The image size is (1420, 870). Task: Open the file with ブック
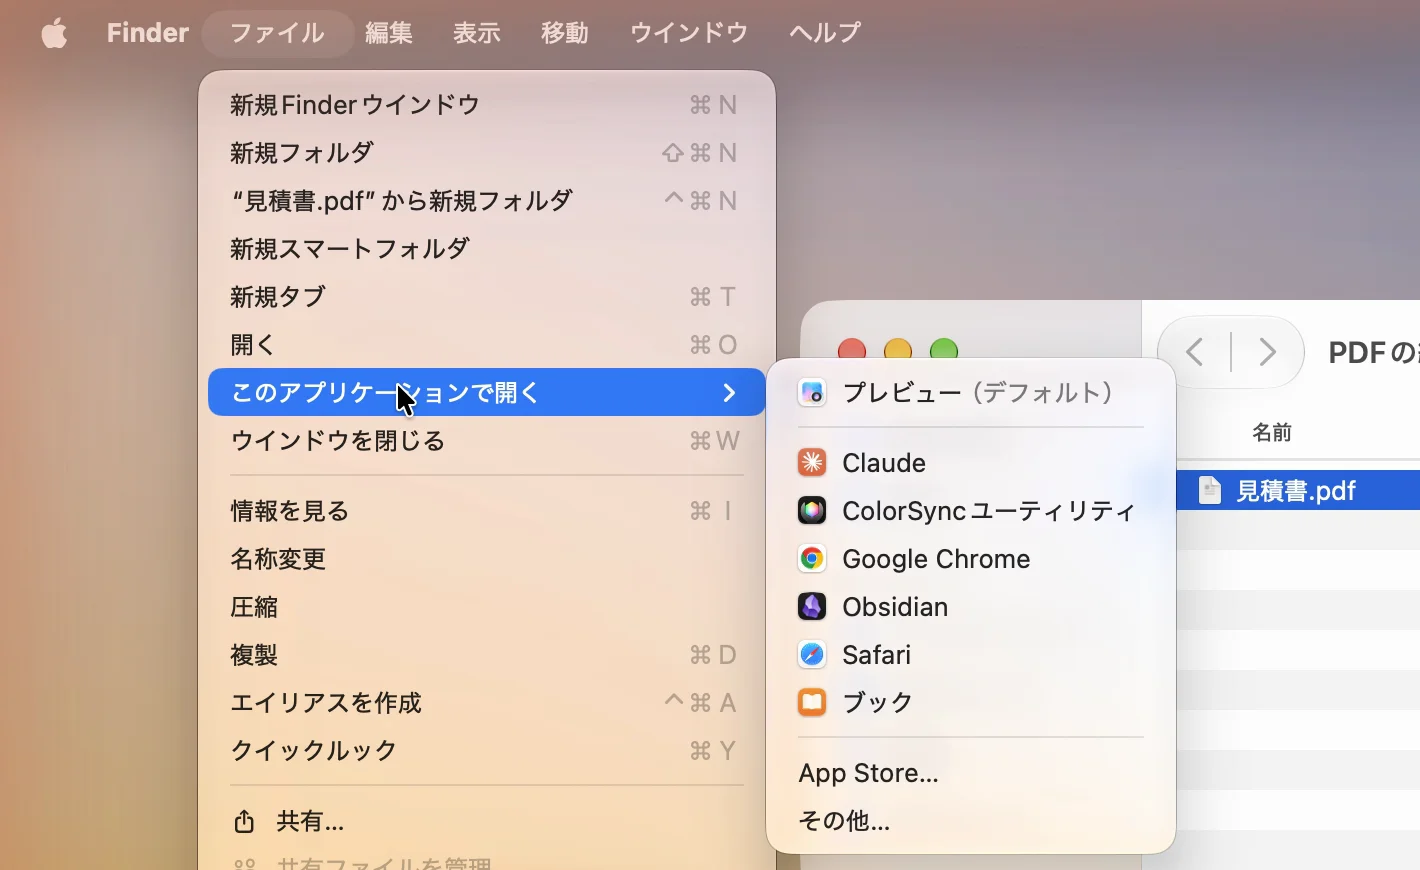click(x=971, y=703)
